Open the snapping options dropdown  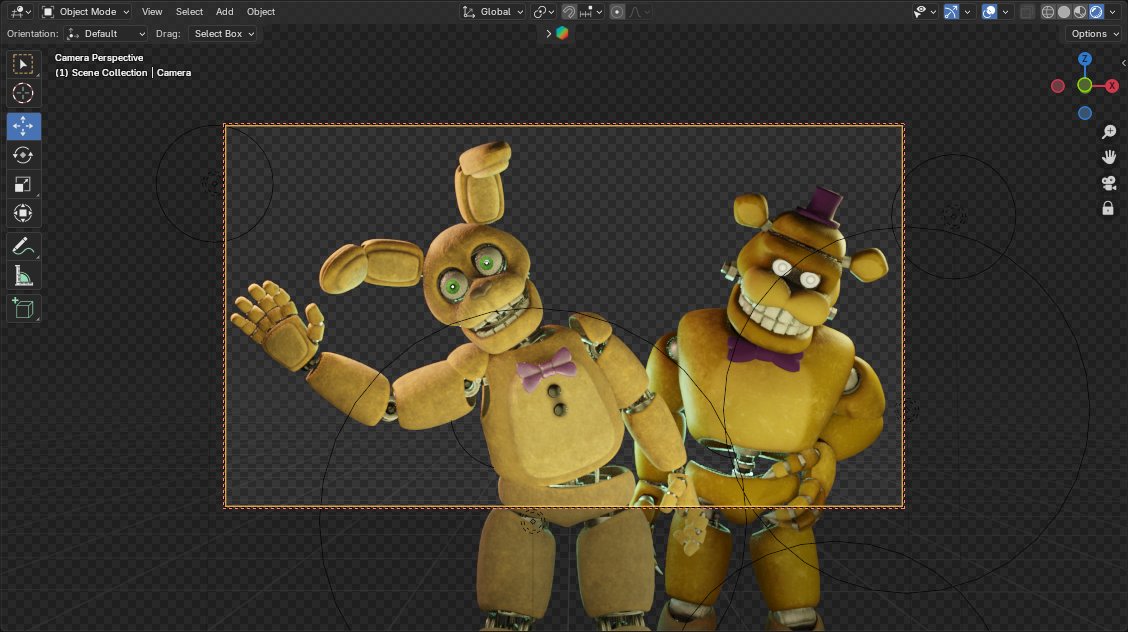pyautogui.click(x=591, y=12)
